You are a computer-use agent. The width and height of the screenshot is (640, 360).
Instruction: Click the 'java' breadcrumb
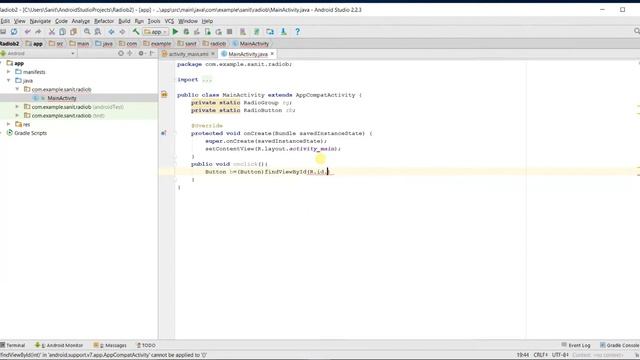(x=104, y=44)
